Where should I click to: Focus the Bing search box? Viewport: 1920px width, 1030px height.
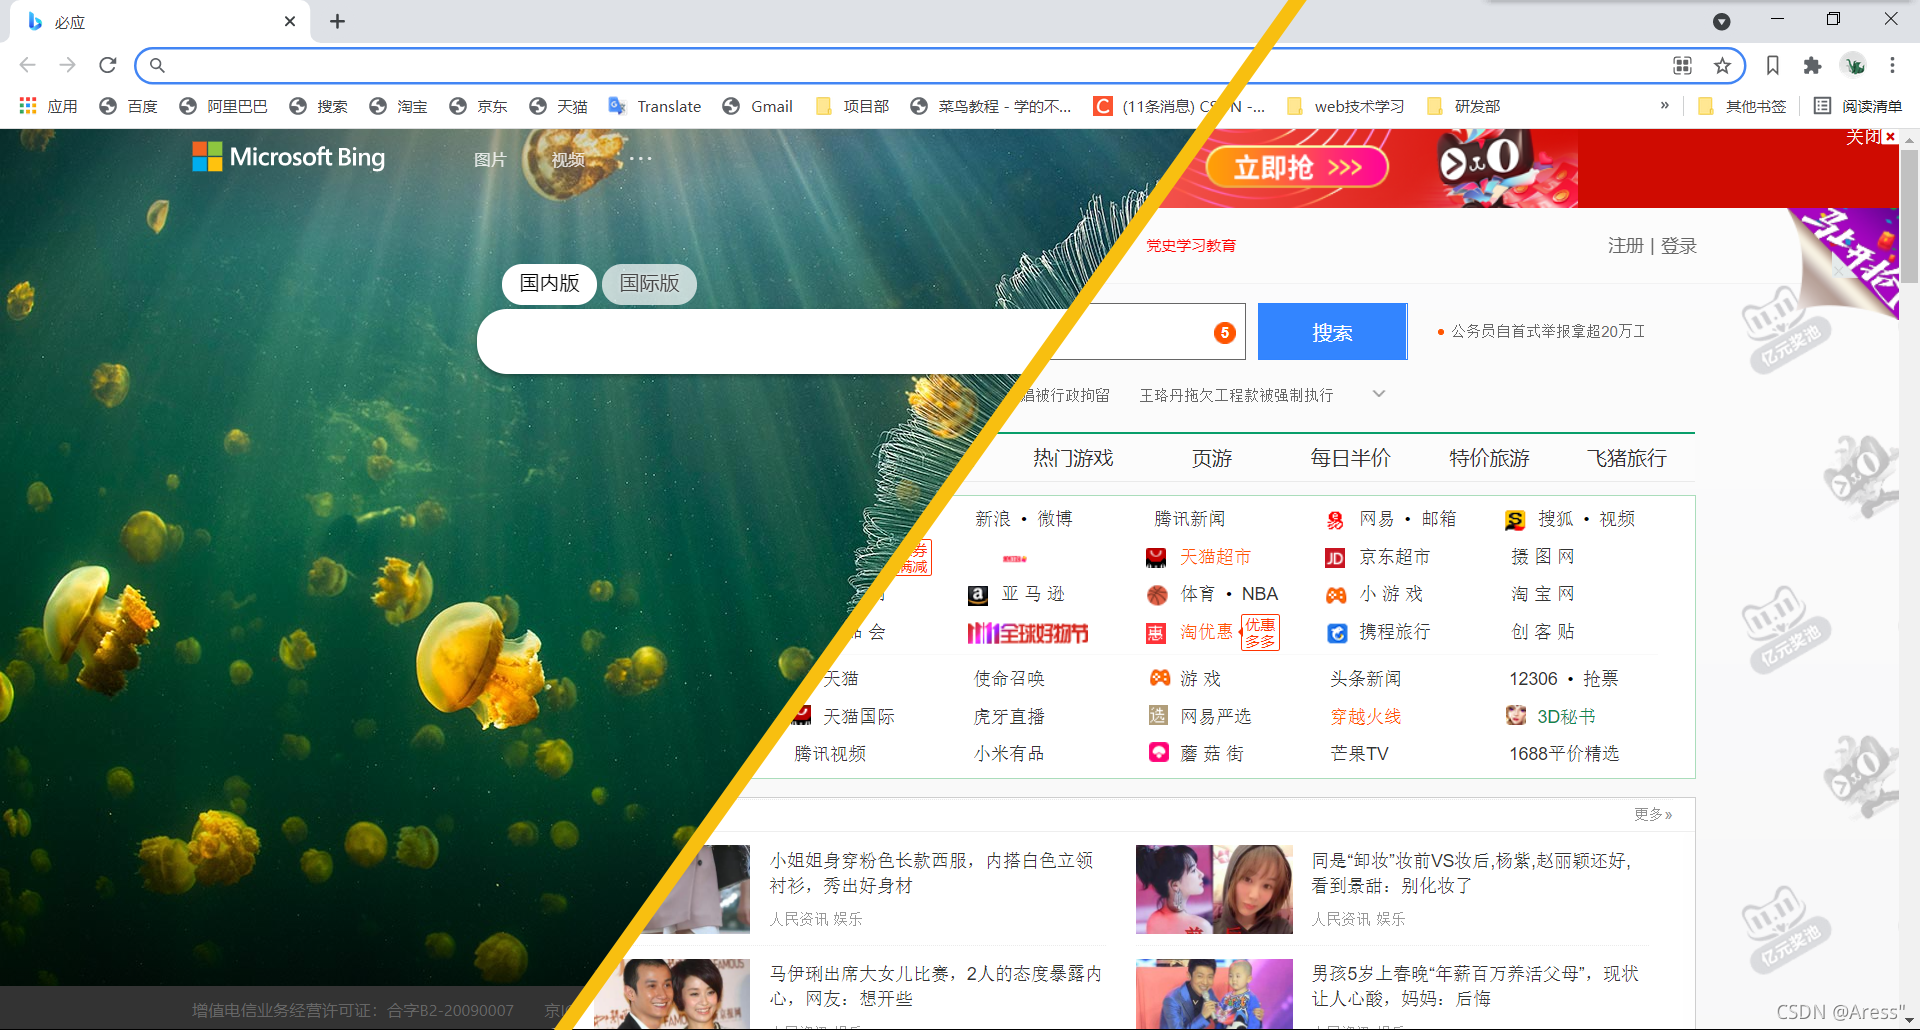760,341
